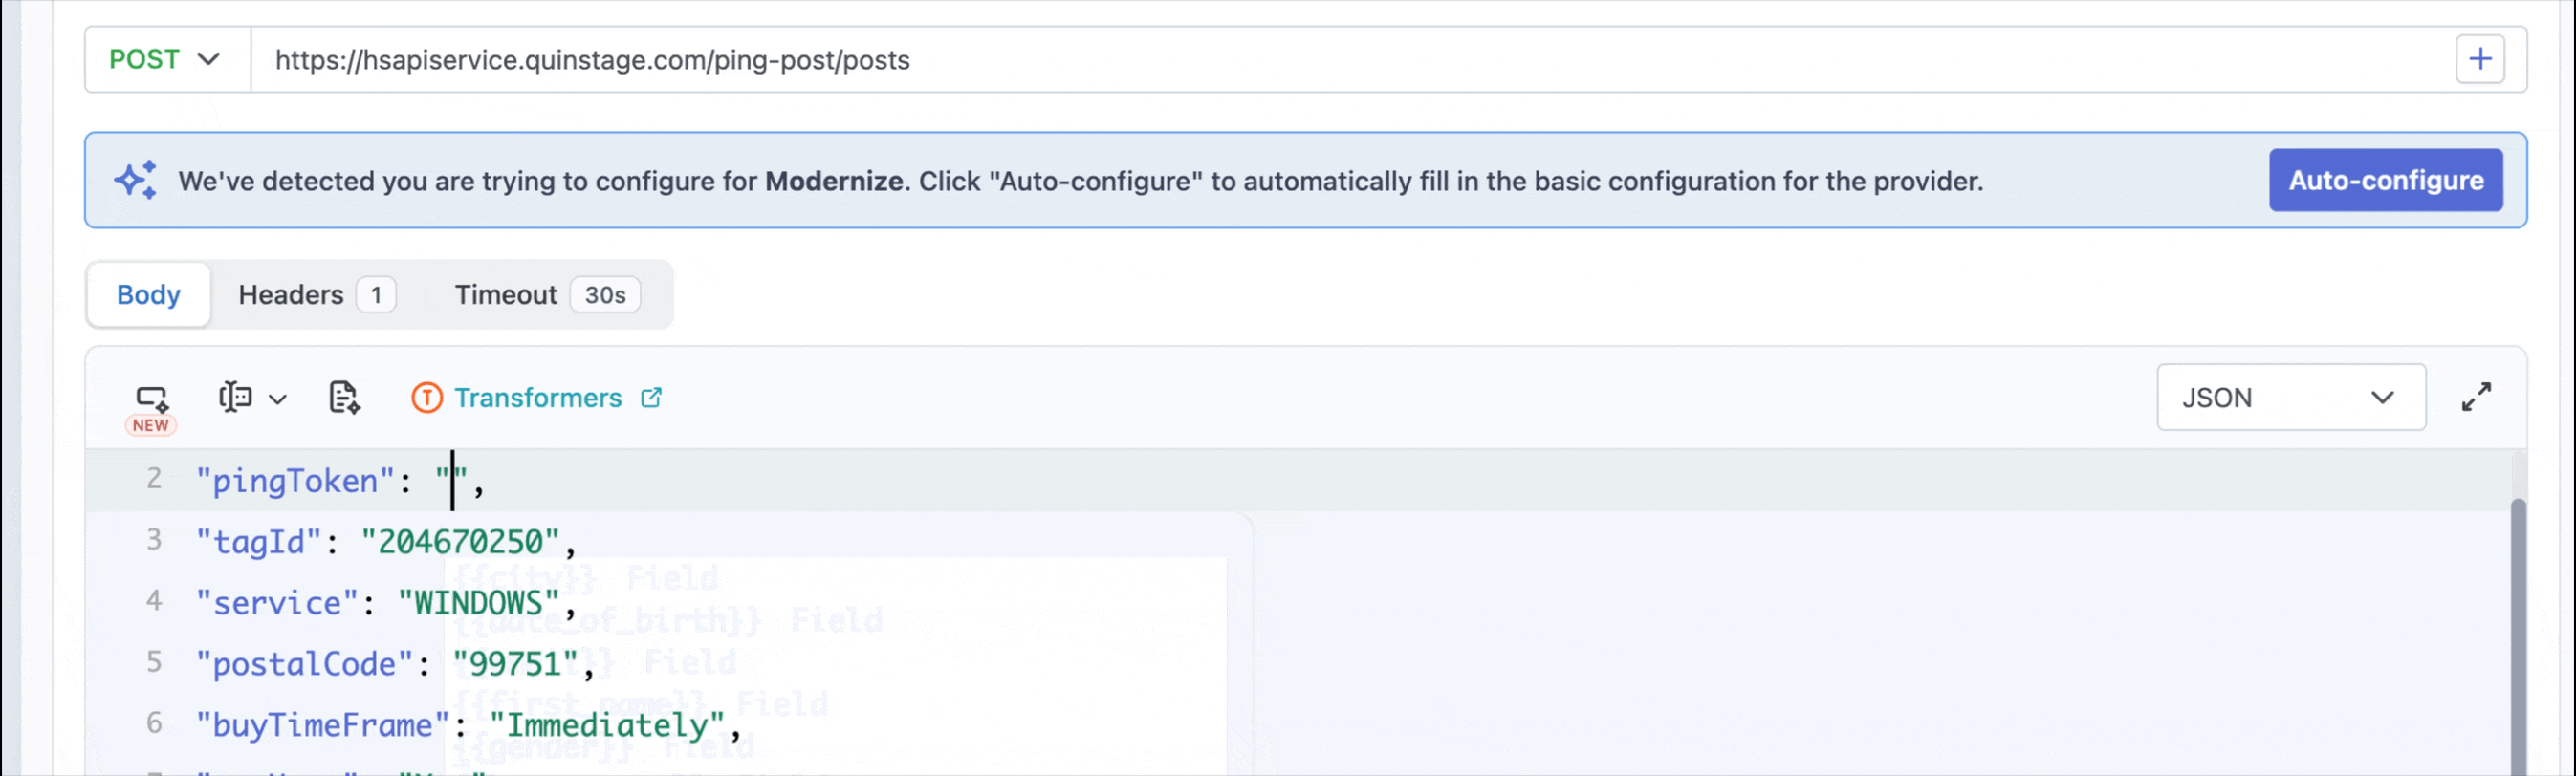Open the JSON format dropdown
Viewport: 2576px width, 776px height.
[x=2290, y=398]
